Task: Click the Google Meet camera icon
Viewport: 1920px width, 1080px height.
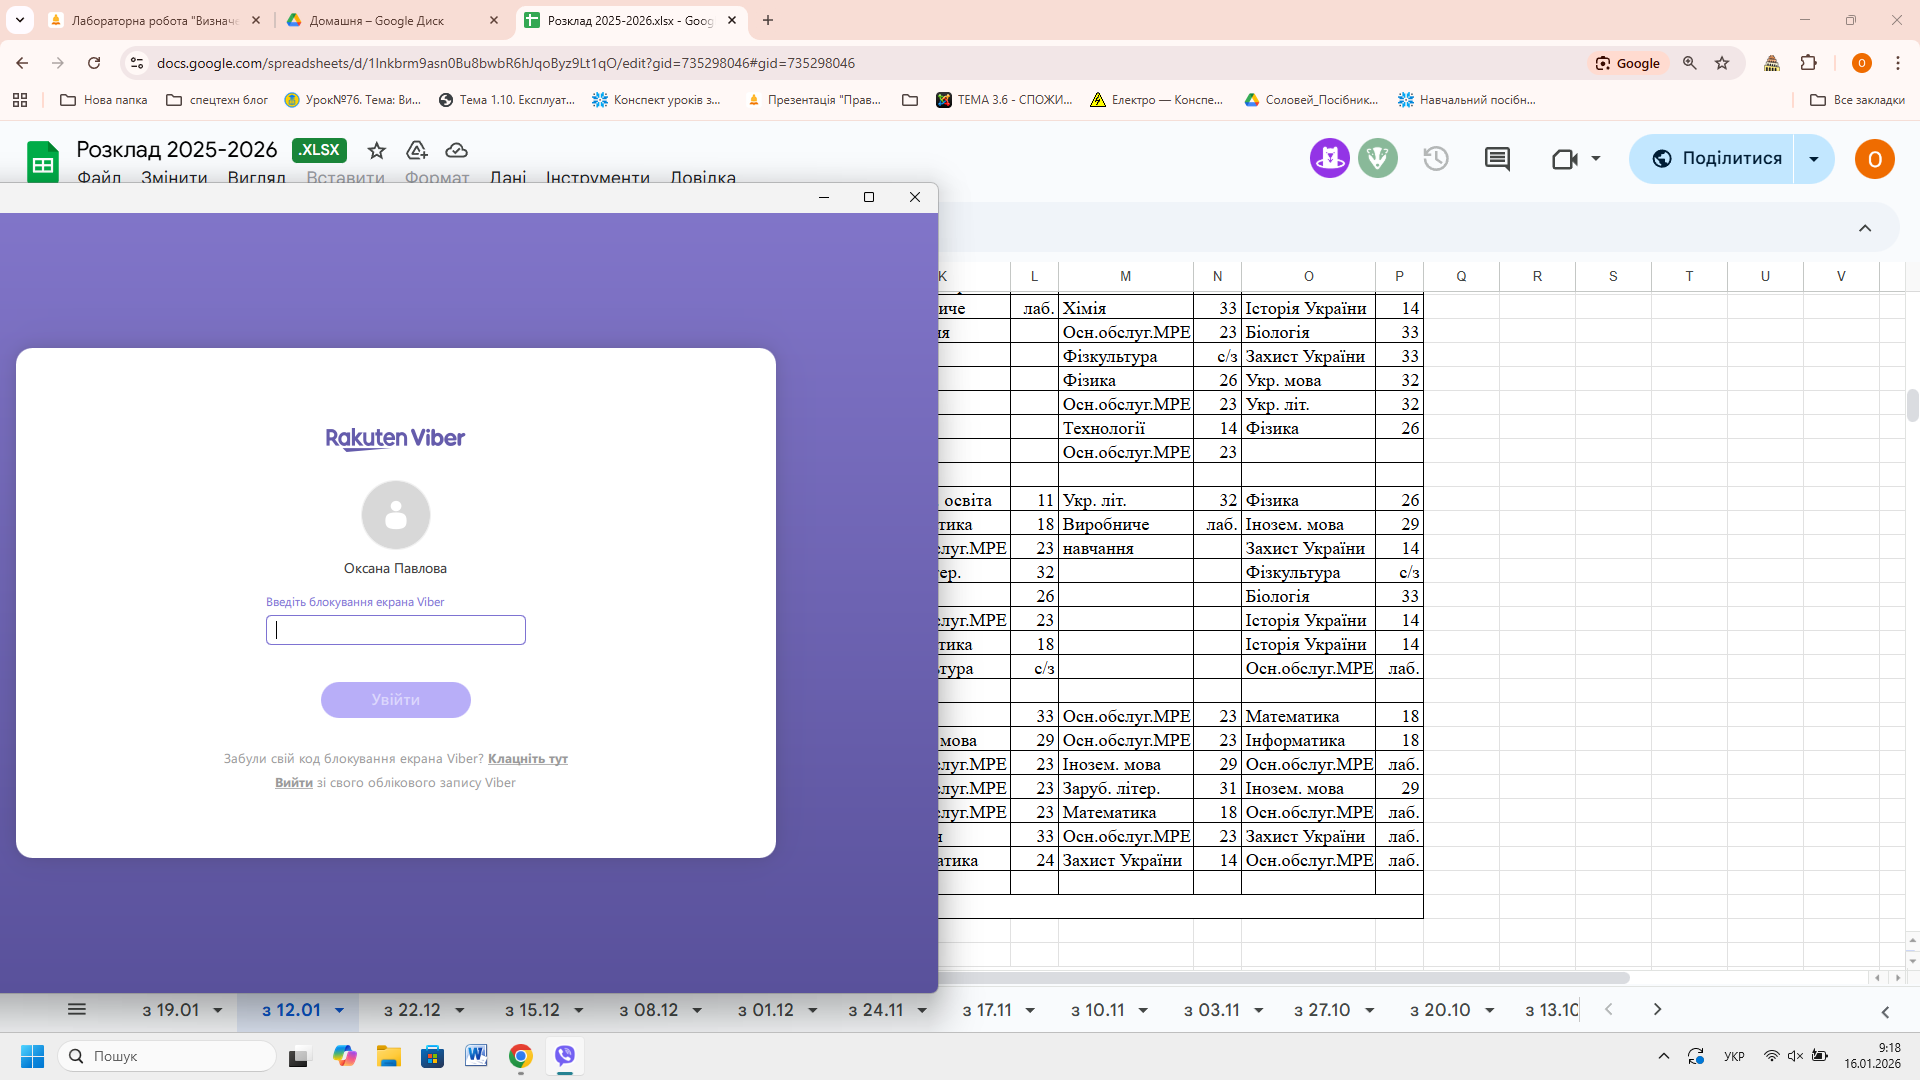Action: pyautogui.click(x=1564, y=159)
